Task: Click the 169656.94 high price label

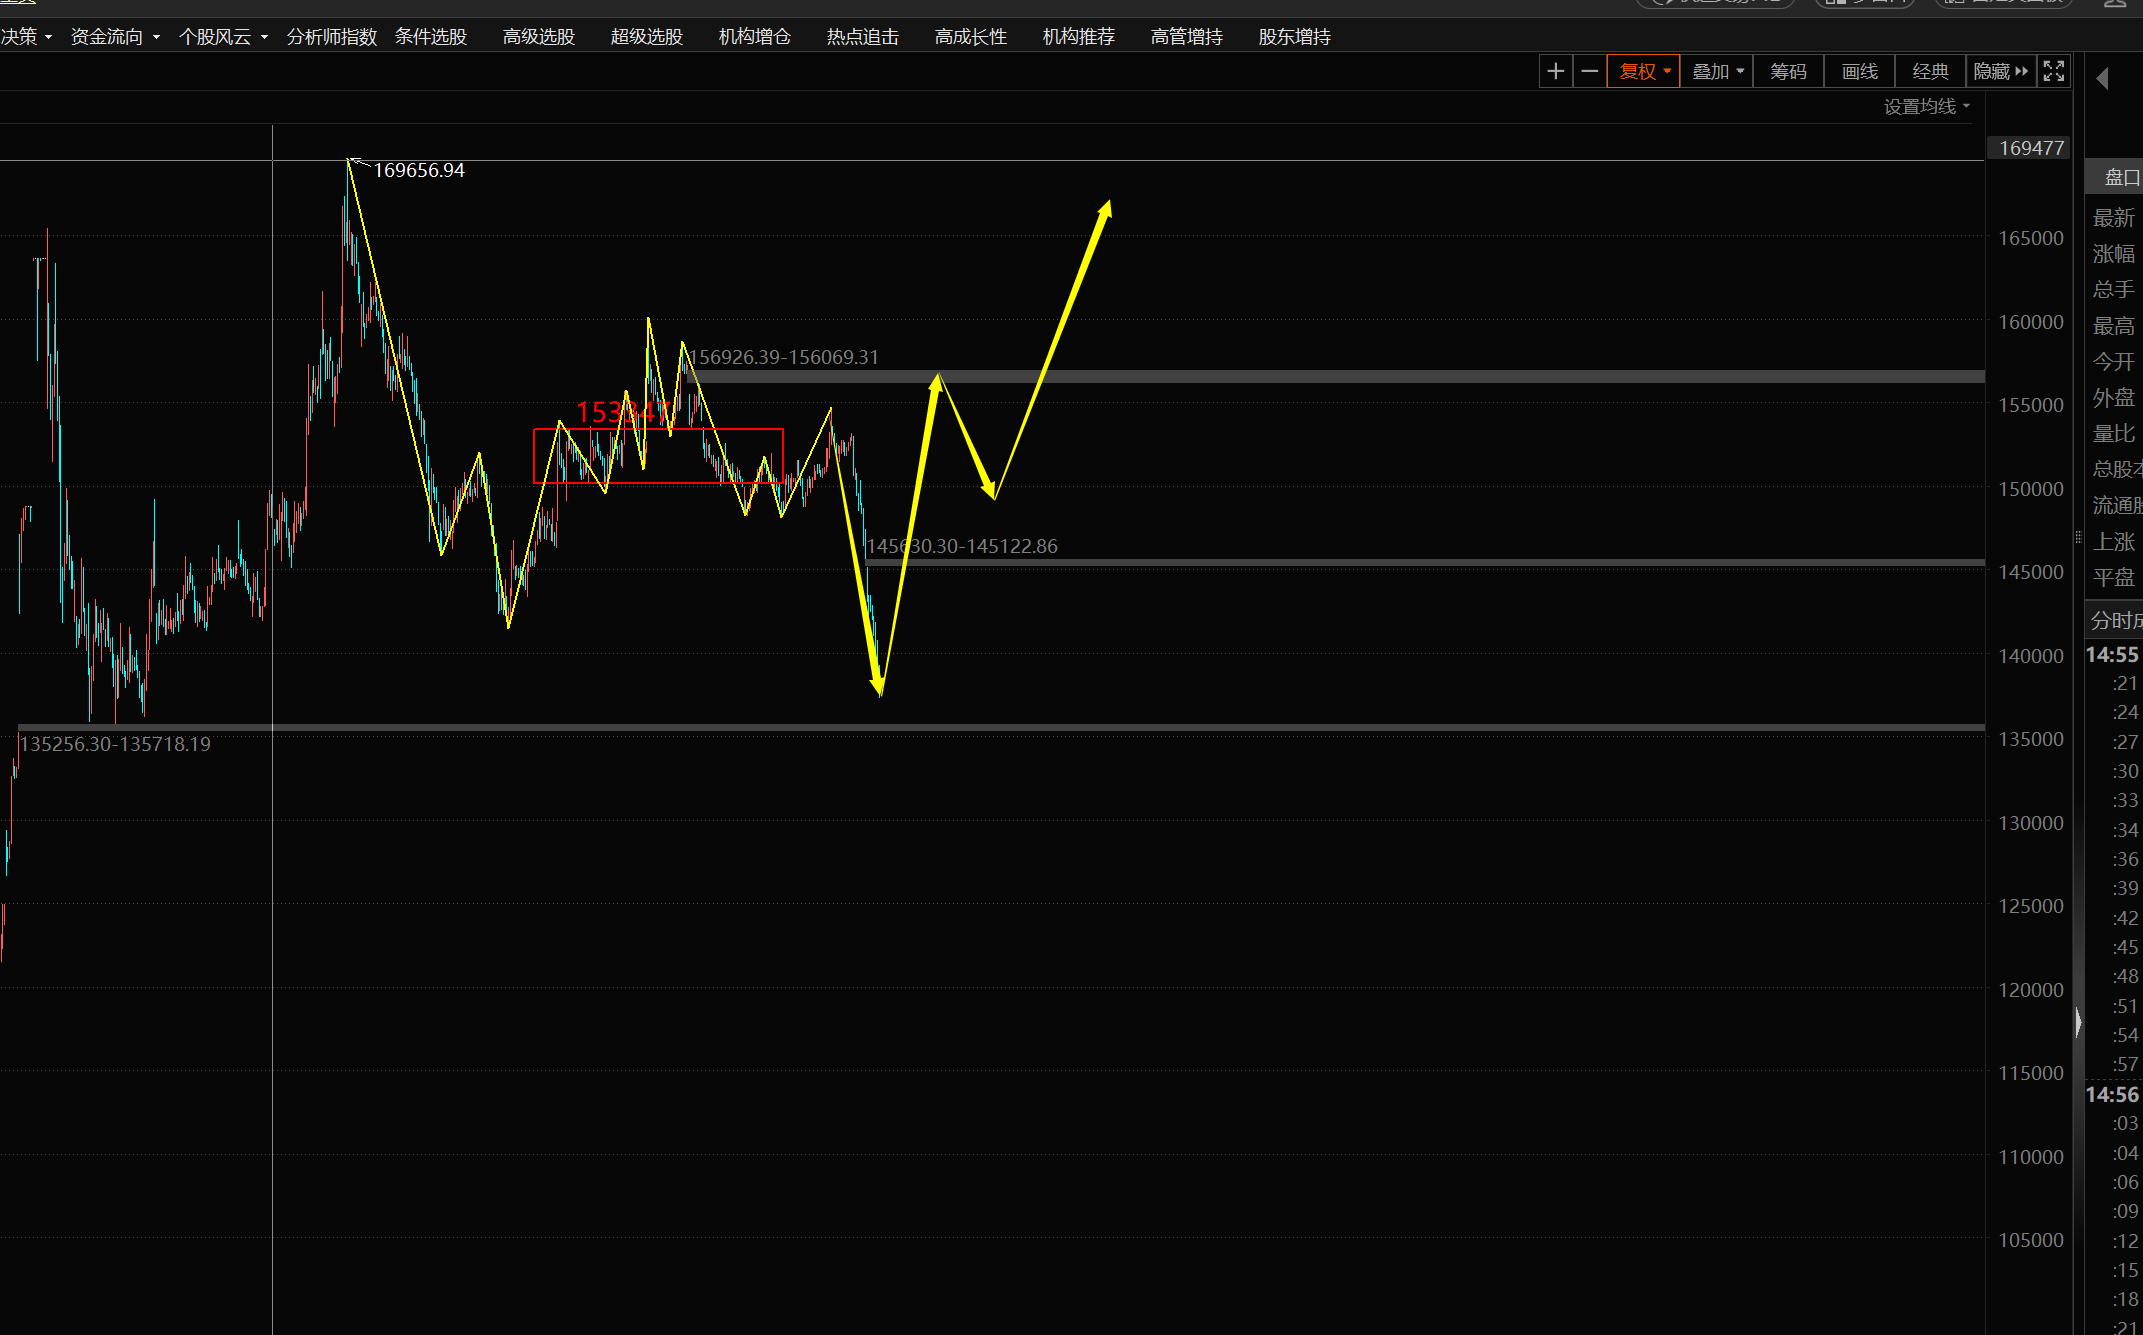Action: coord(419,171)
